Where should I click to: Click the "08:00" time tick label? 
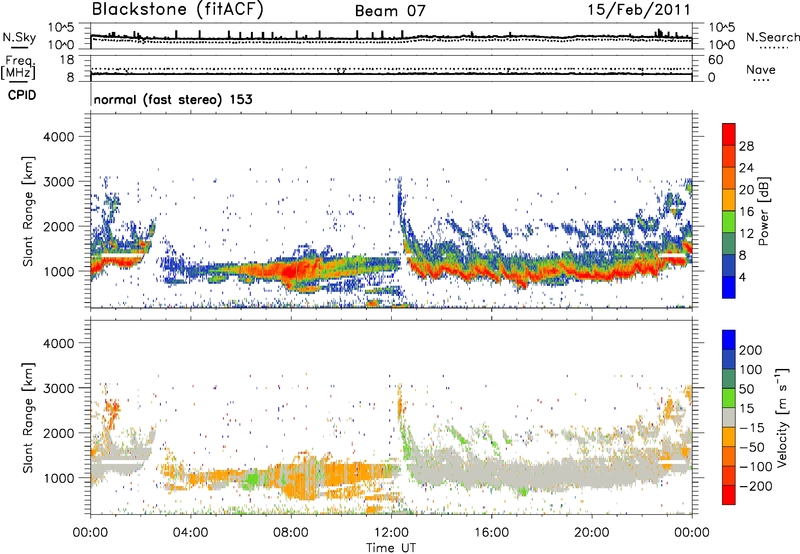291,533
